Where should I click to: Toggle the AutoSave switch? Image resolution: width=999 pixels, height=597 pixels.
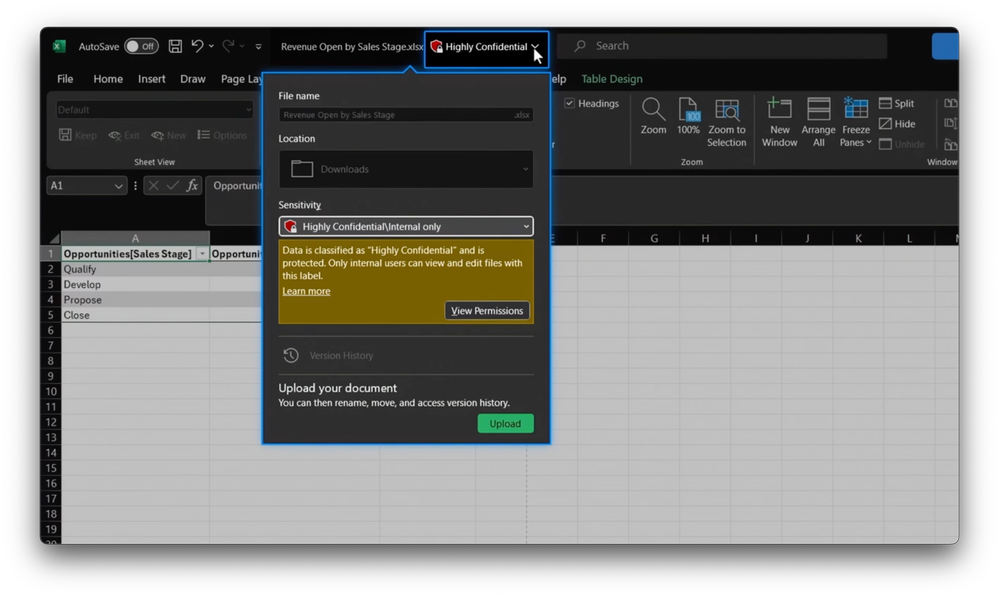click(x=141, y=47)
